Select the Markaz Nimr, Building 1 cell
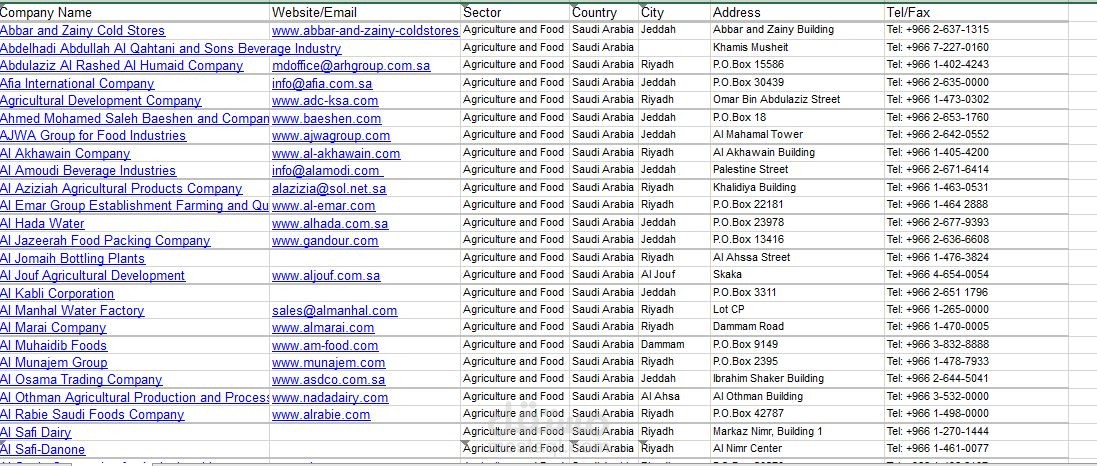Image resolution: width=1097 pixels, height=466 pixels. click(798, 431)
